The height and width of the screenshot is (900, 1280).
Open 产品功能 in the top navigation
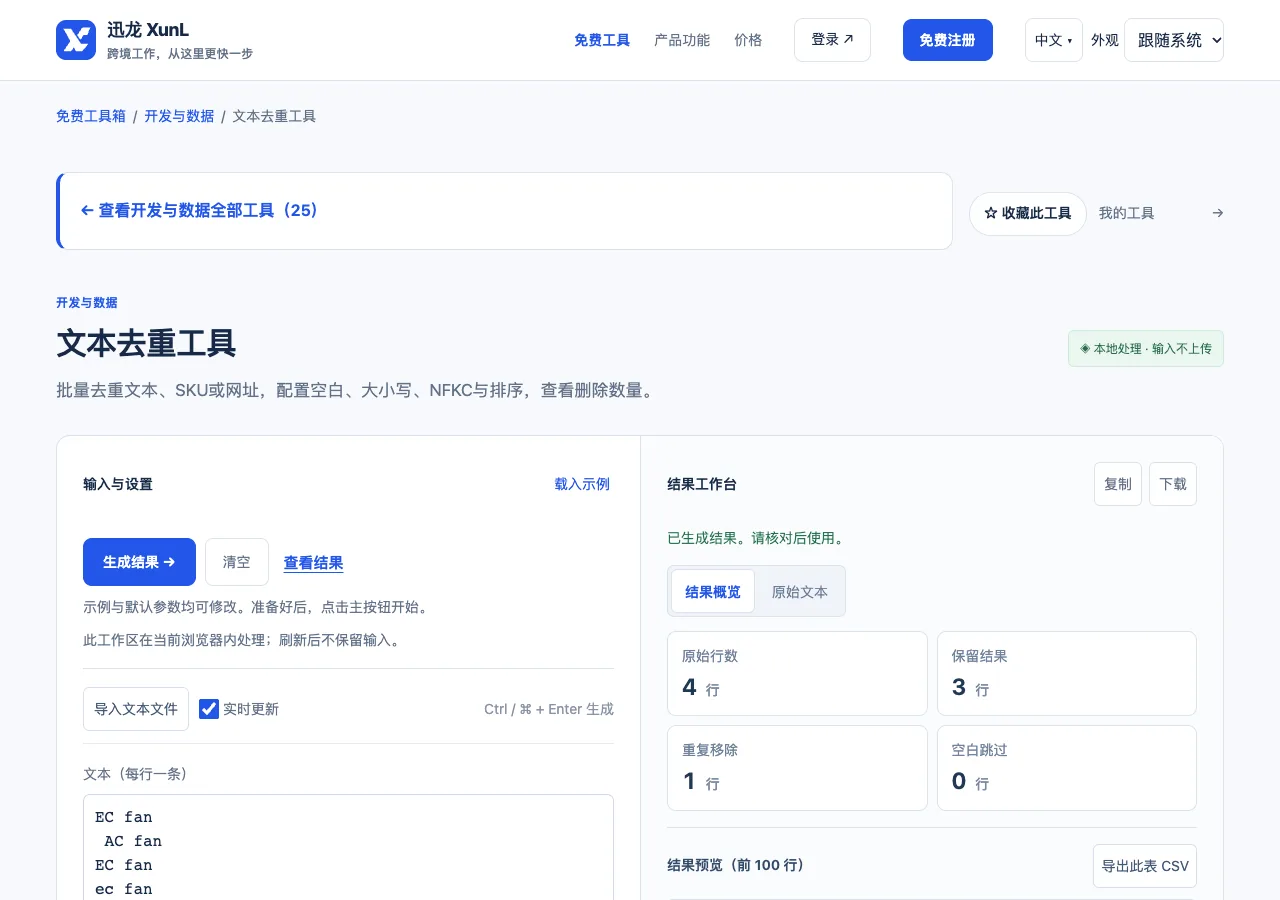[x=682, y=40]
